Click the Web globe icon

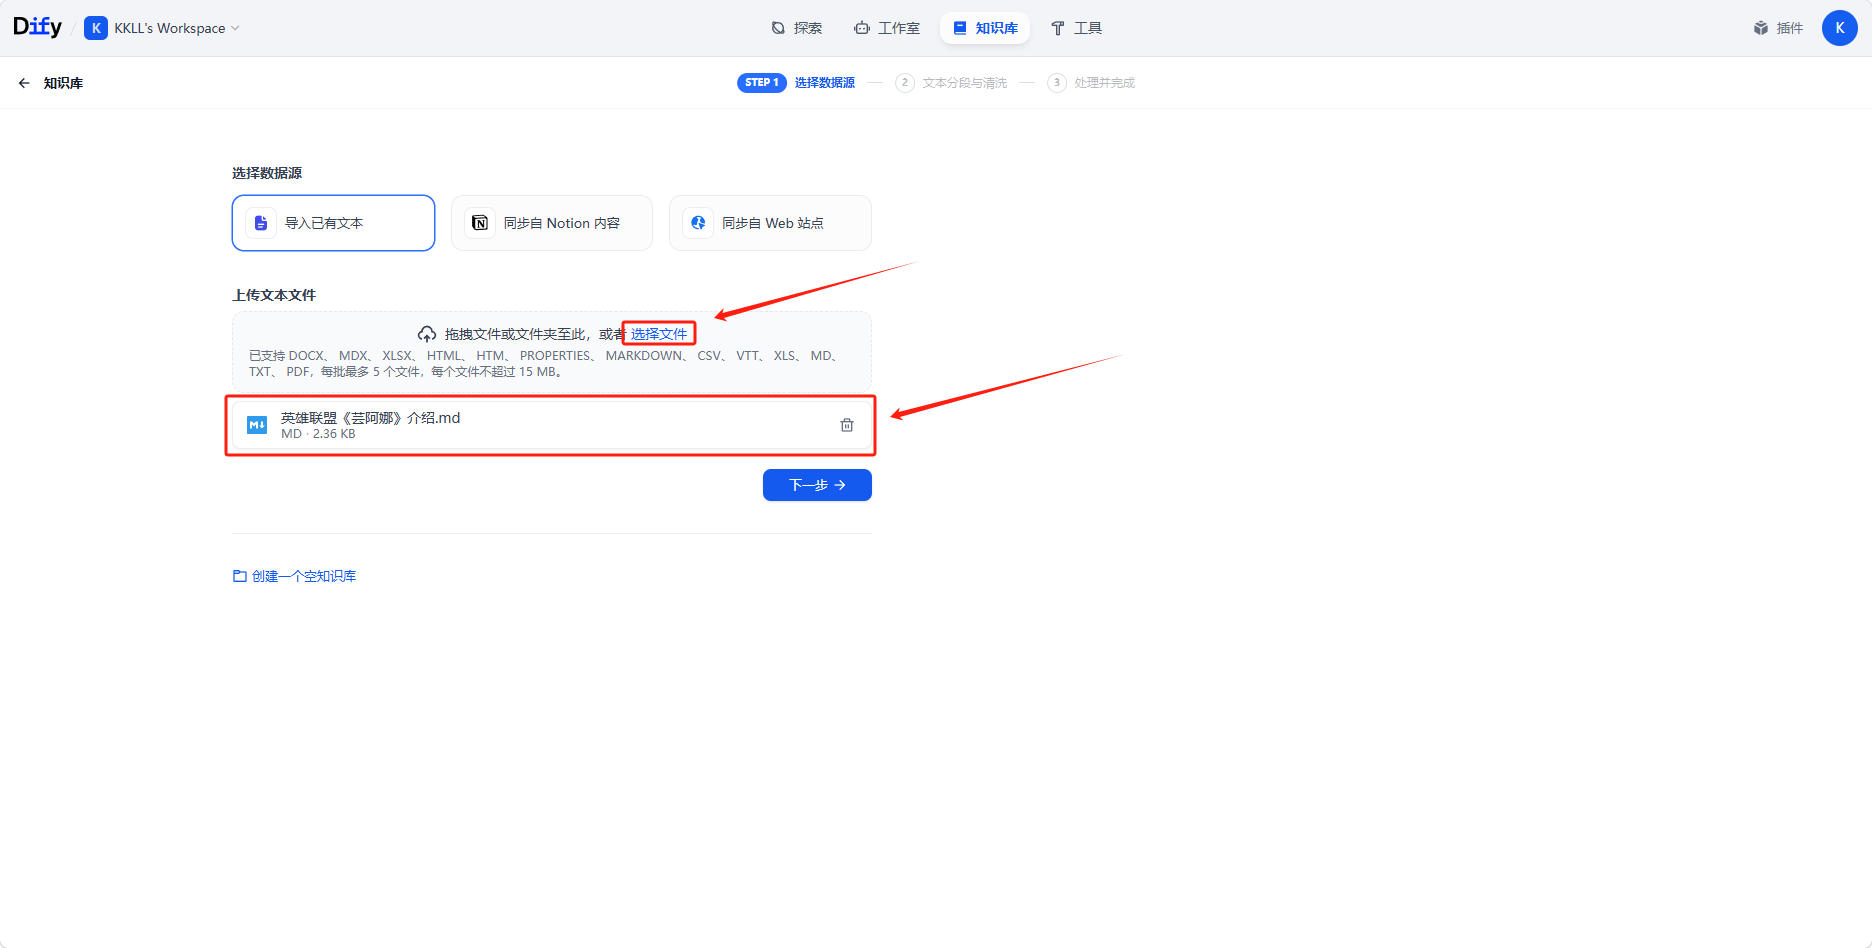698,223
